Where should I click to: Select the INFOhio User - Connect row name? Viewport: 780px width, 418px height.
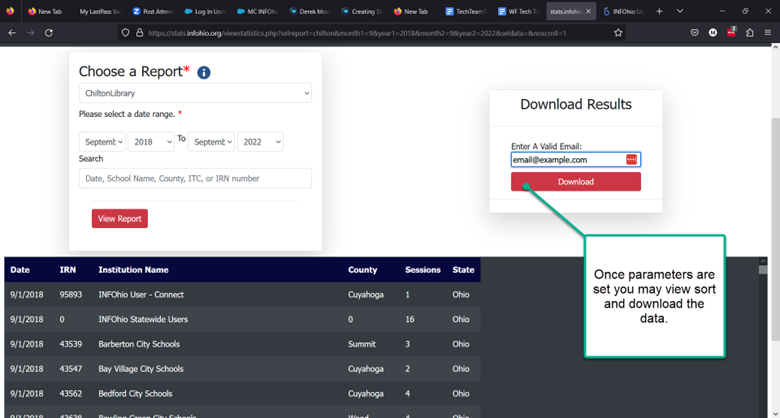coord(141,295)
